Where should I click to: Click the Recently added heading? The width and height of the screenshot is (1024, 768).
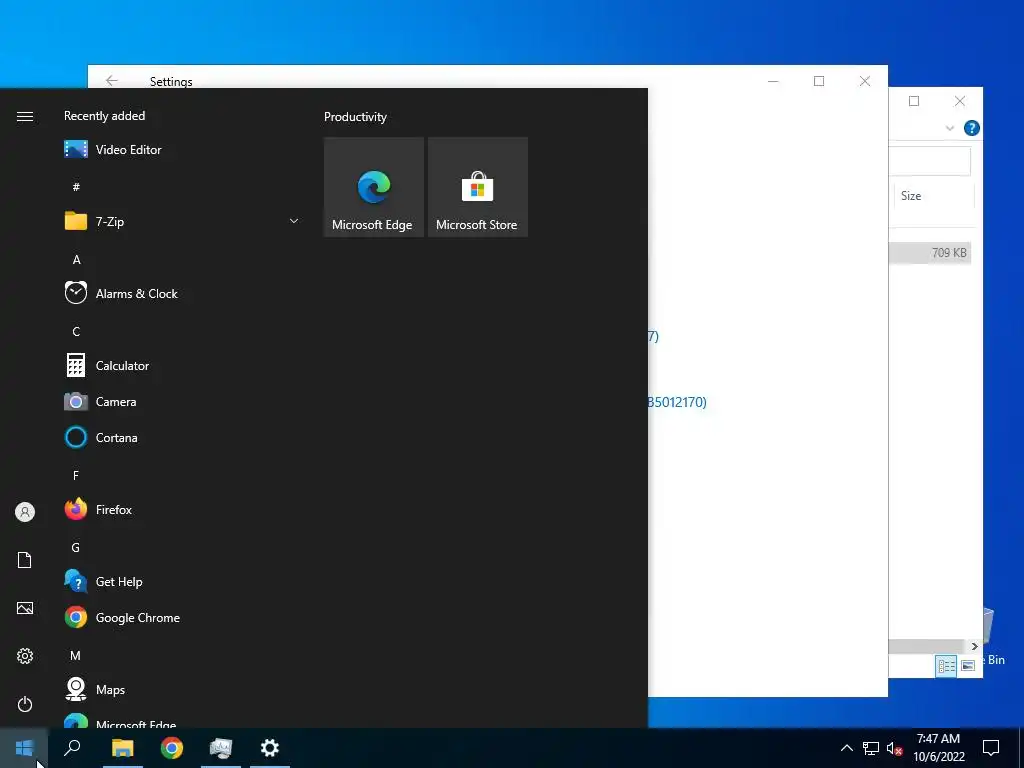104,116
